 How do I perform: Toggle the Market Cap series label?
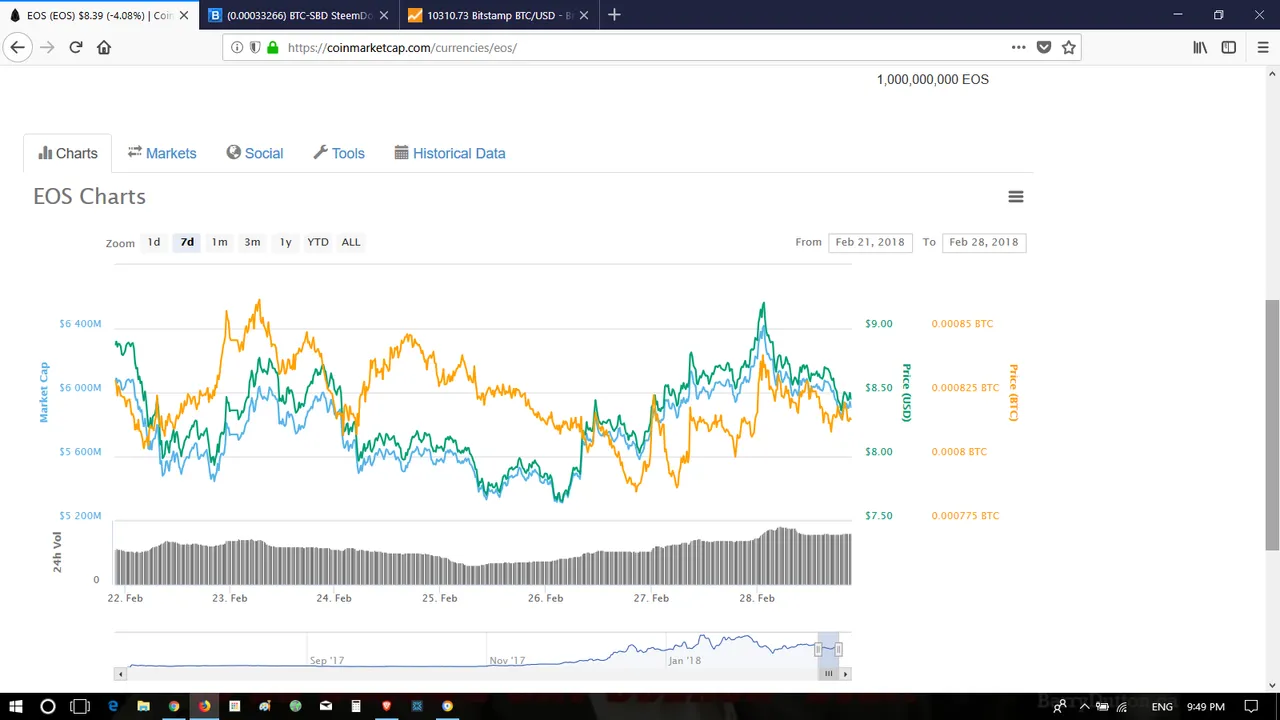pyautogui.click(x=44, y=393)
